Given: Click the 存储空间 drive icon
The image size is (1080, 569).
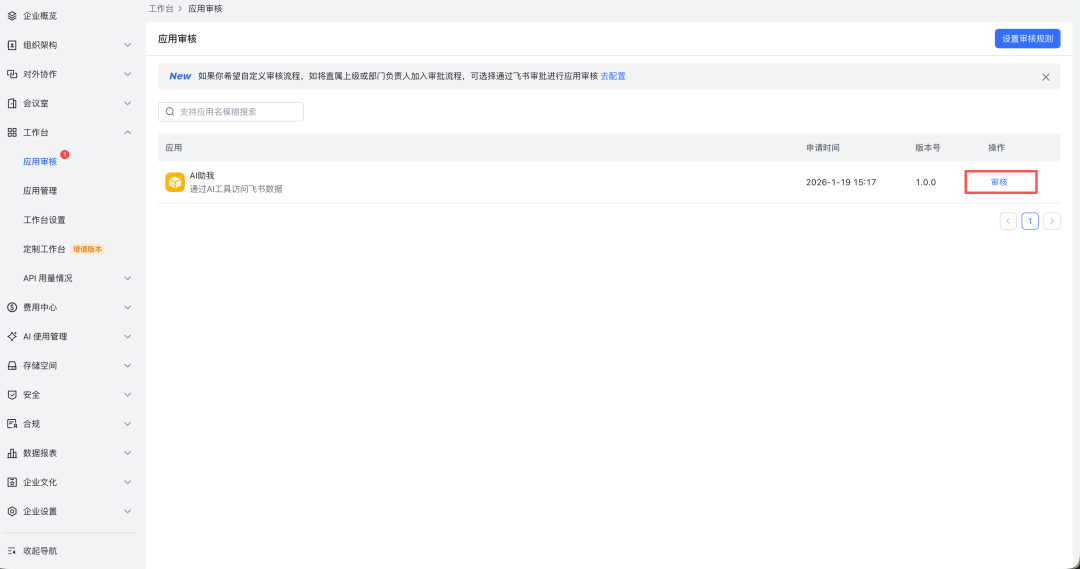Looking at the screenshot, I should pyautogui.click(x=12, y=366).
